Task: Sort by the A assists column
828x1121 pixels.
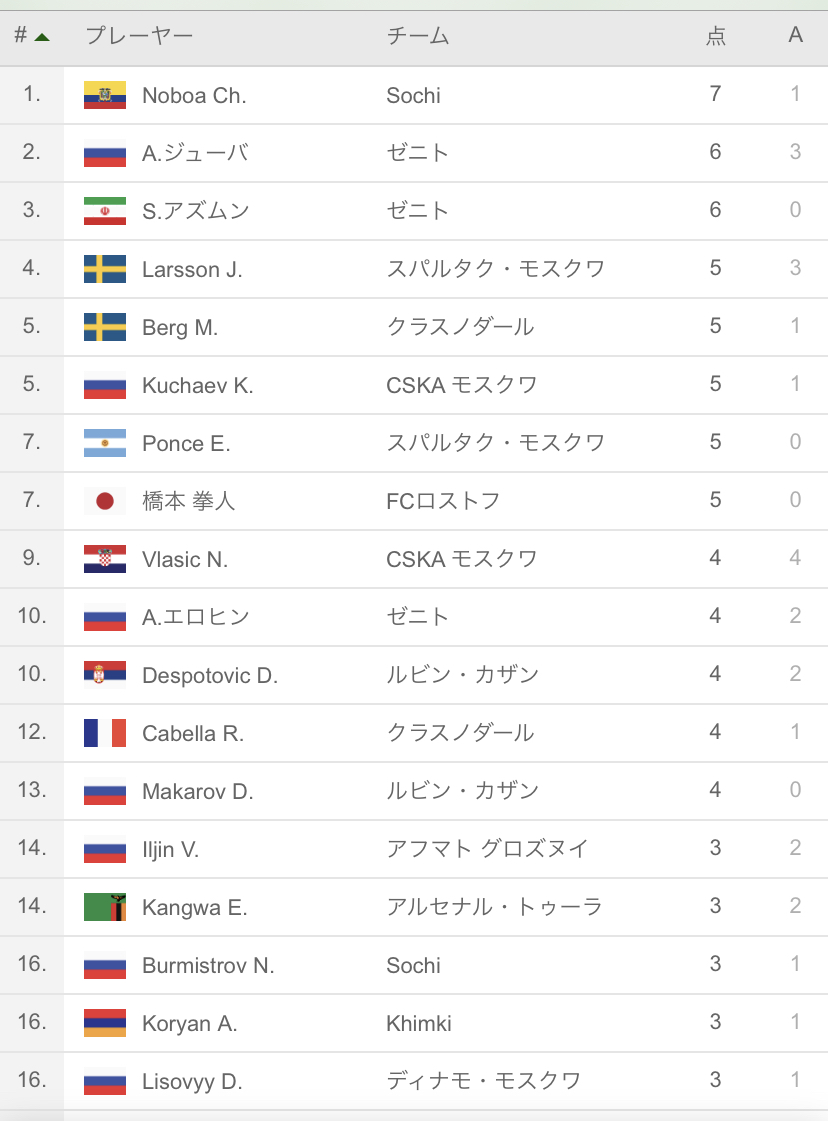Action: coord(796,36)
